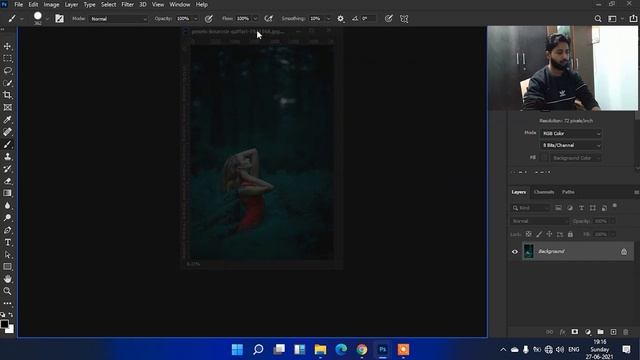This screenshot has width=640, height=360.
Task: Reset default foreground and background colors
Action: tap(3, 315)
